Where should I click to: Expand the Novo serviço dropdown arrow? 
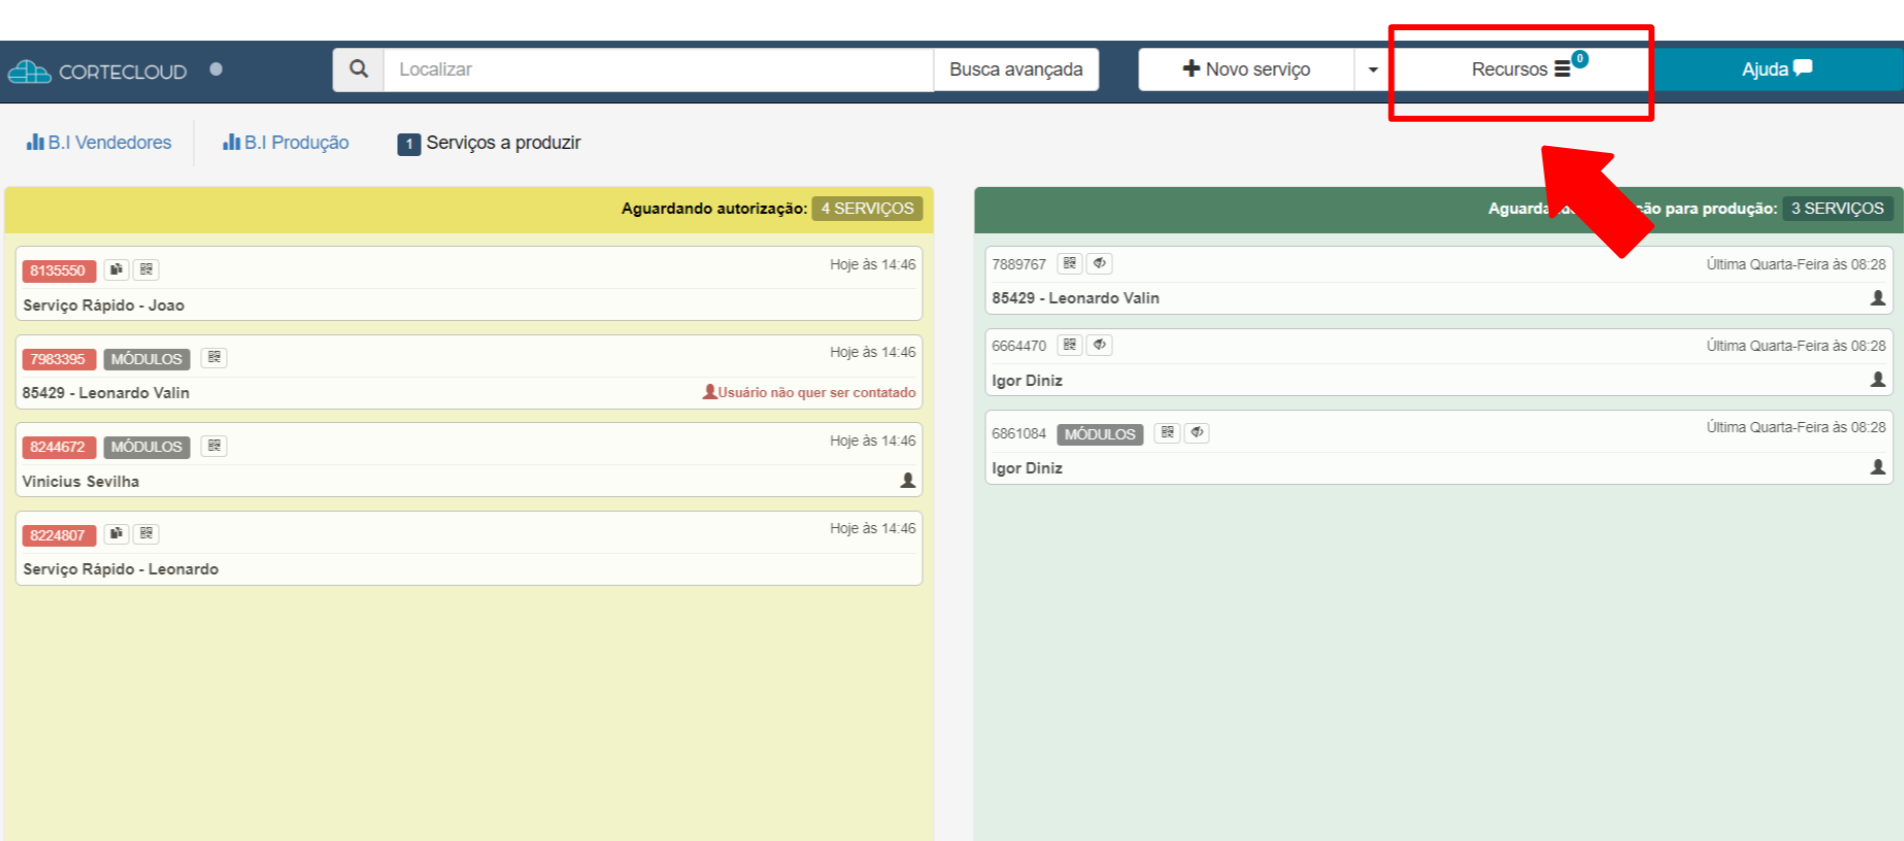1373,69
